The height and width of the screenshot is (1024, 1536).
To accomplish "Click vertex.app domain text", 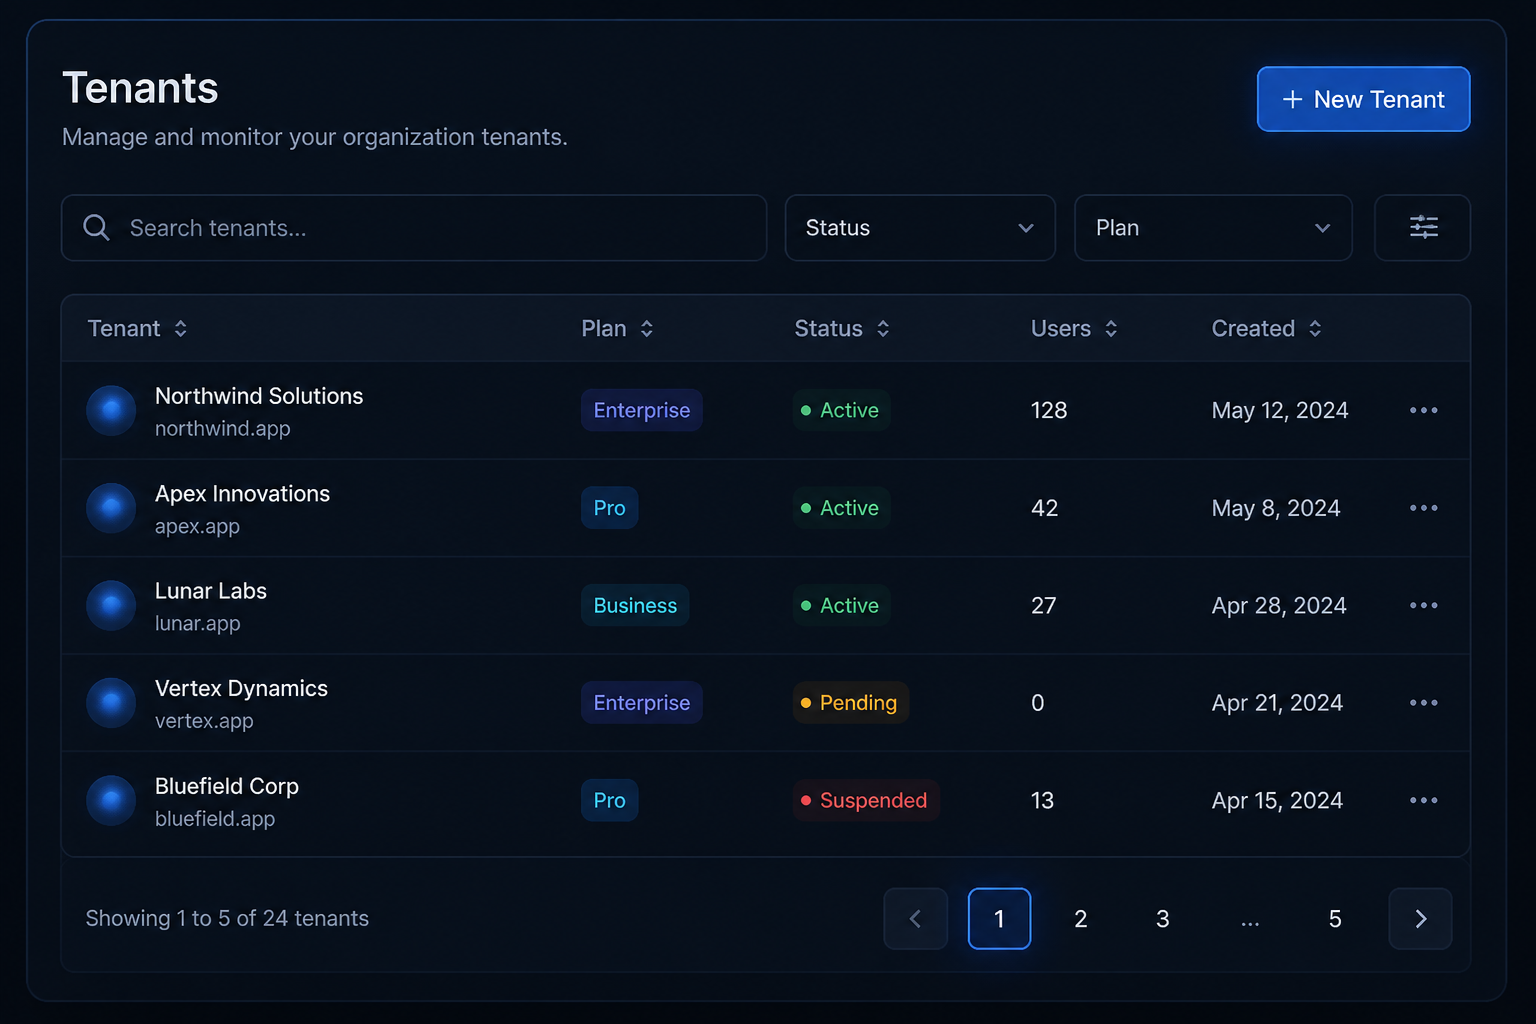I will (204, 720).
